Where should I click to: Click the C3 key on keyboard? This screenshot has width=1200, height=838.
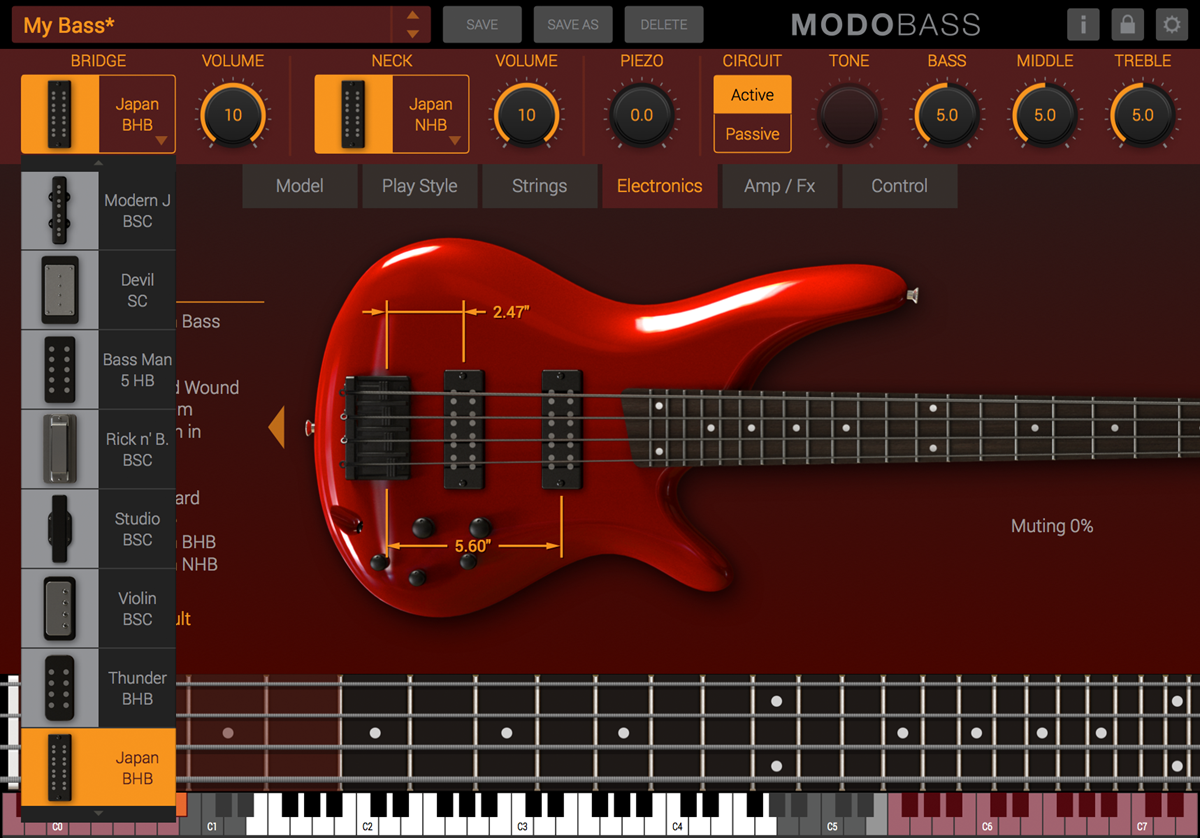tap(522, 827)
